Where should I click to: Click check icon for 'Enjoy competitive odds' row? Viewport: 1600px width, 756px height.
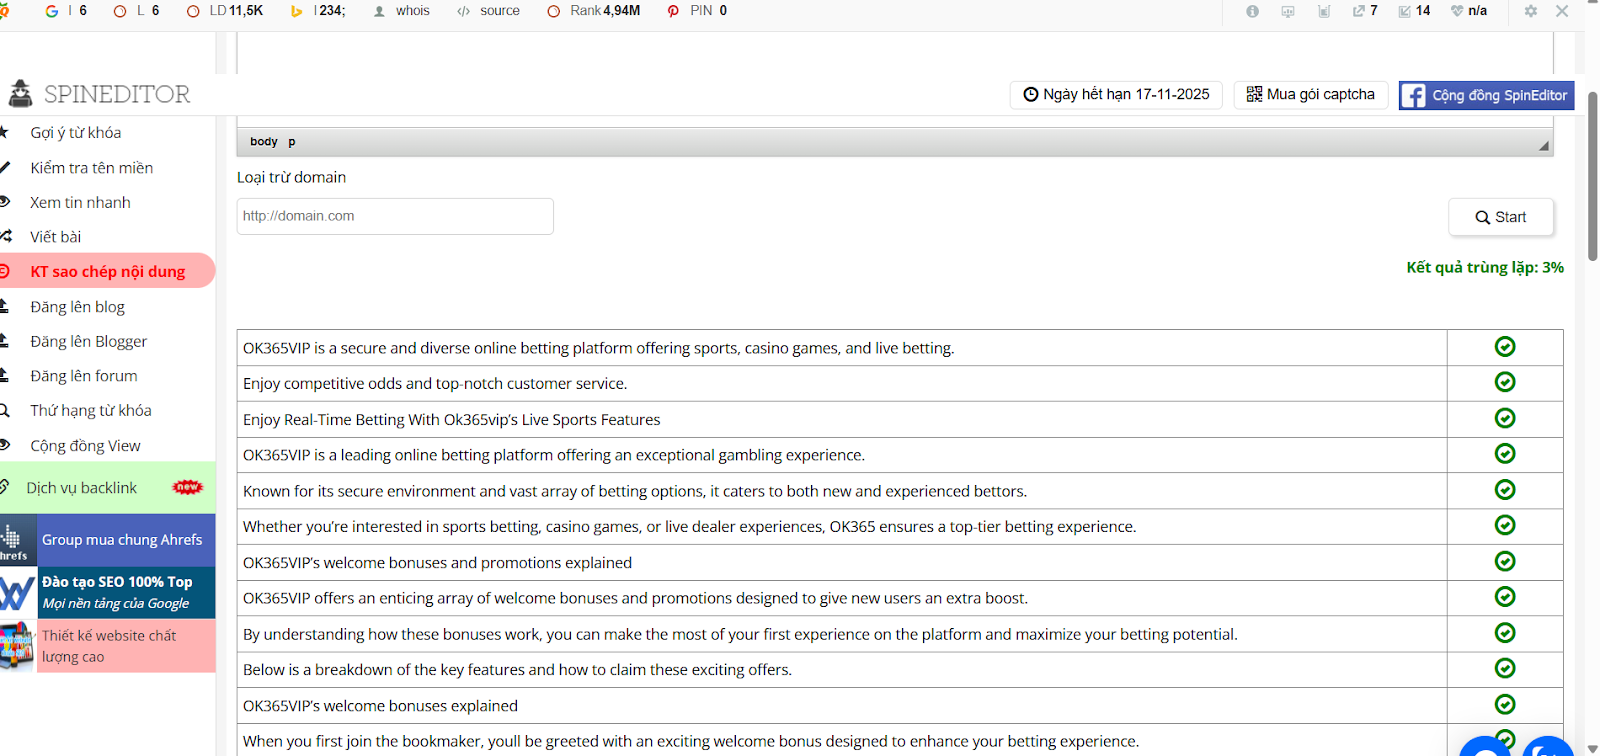(x=1505, y=382)
